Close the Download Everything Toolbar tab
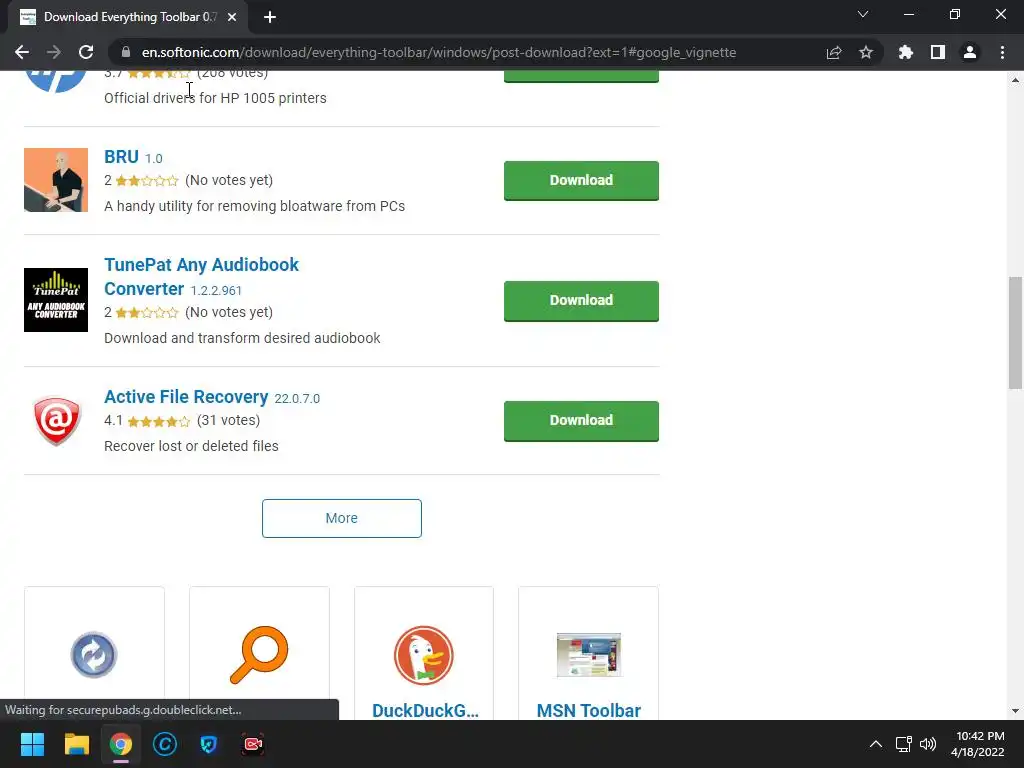Viewport: 1024px width, 768px height. (232, 17)
